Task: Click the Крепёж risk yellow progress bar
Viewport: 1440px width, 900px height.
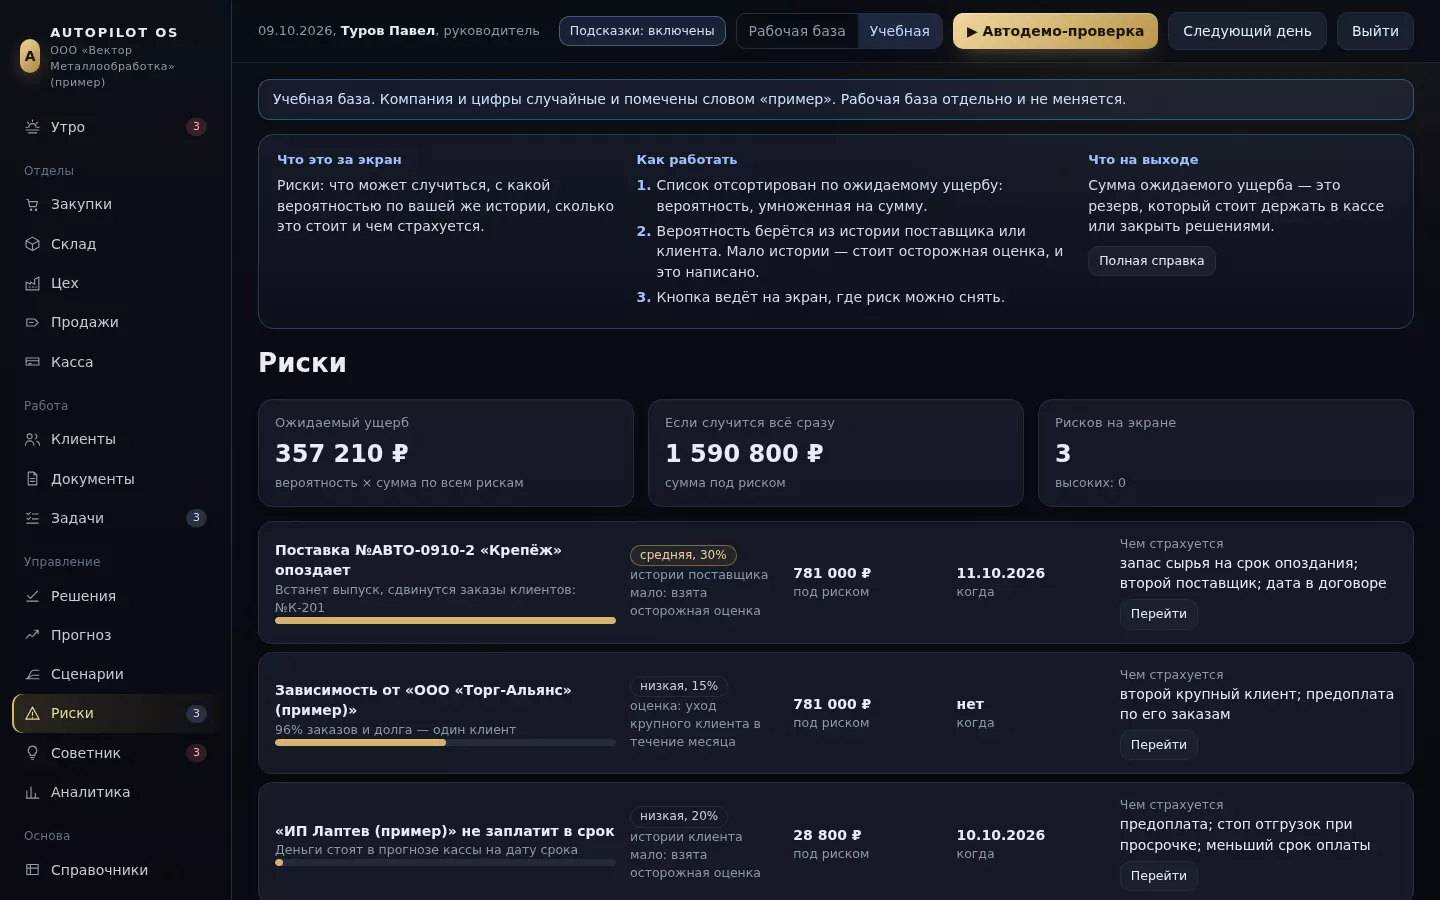Action: tap(445, 621)
